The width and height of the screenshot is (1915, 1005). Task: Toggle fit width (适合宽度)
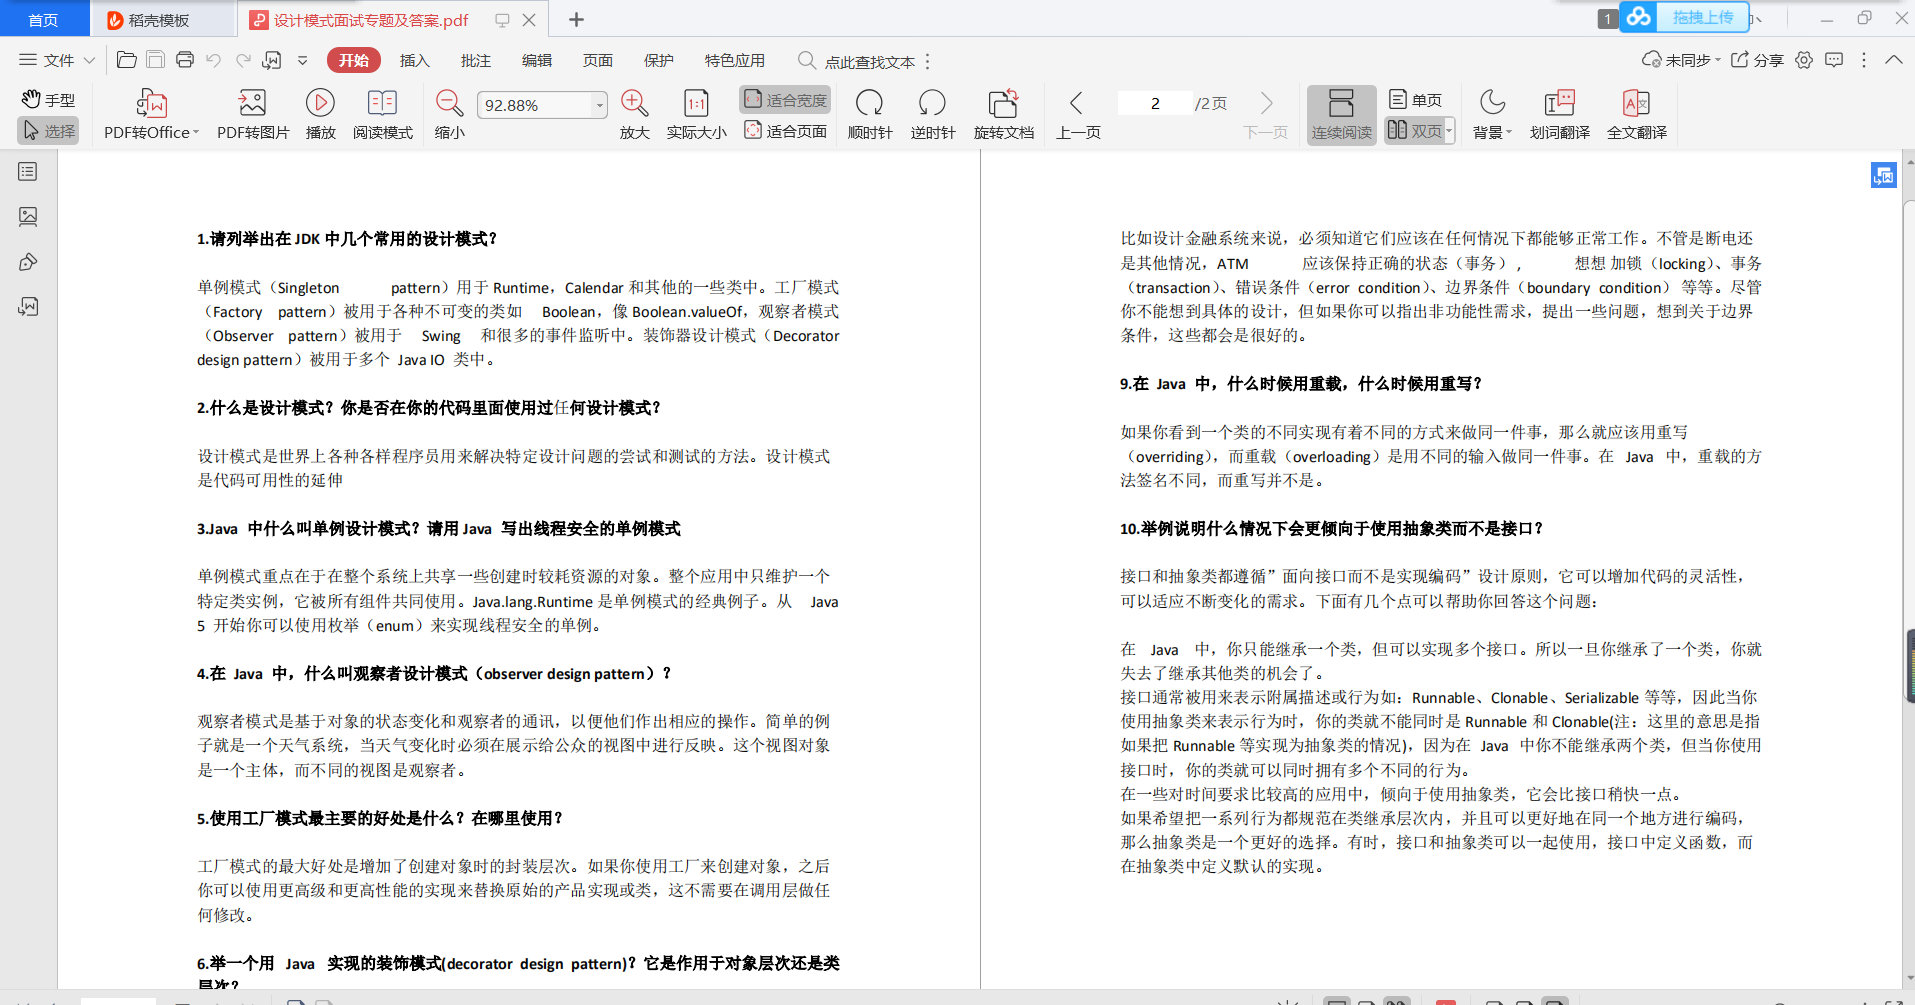coord(786,99)
